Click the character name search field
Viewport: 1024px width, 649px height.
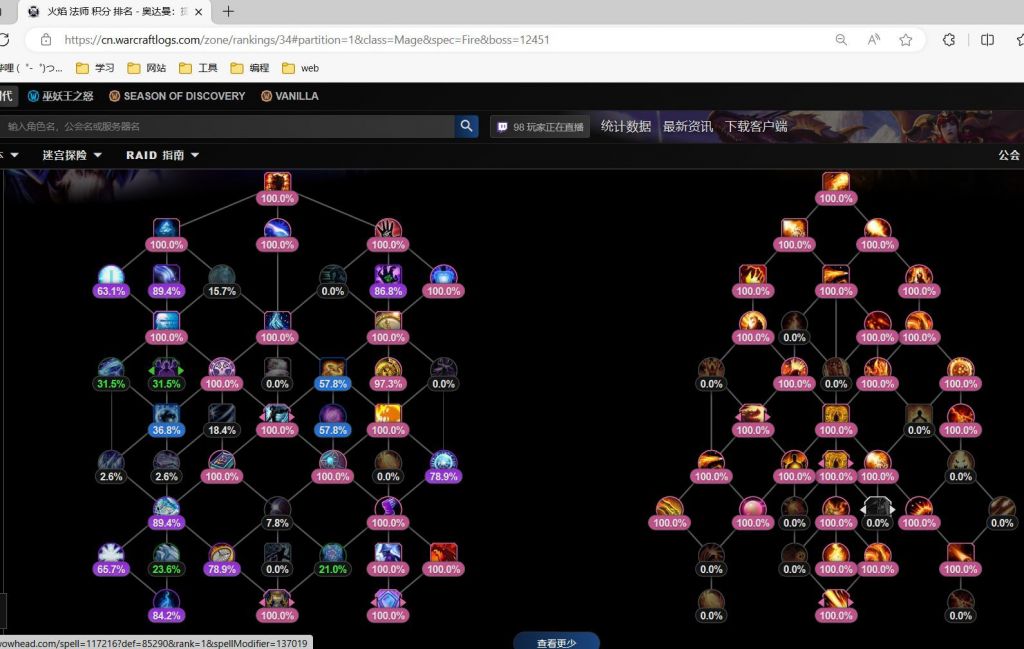pos(228,126)
